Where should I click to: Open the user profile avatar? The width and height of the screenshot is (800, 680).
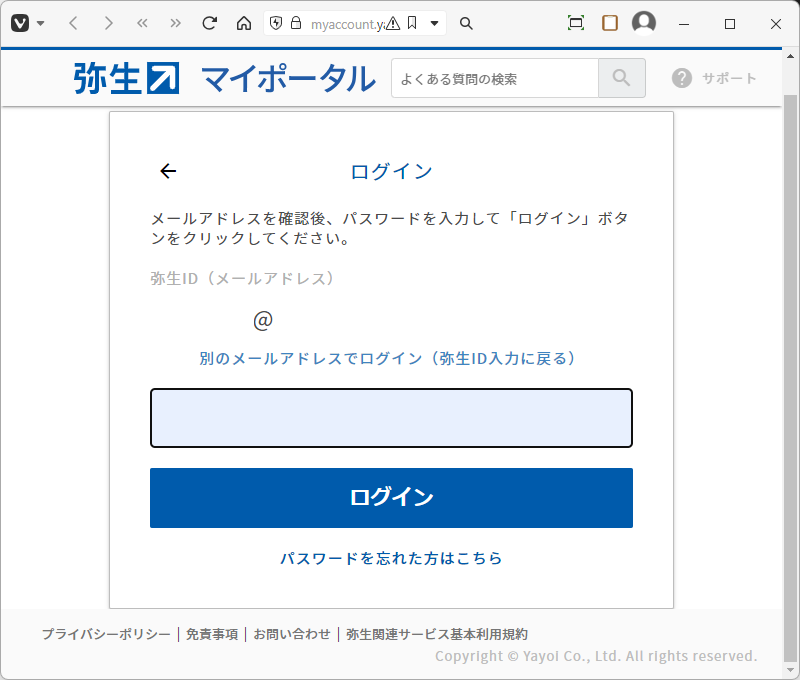[644, 23]
